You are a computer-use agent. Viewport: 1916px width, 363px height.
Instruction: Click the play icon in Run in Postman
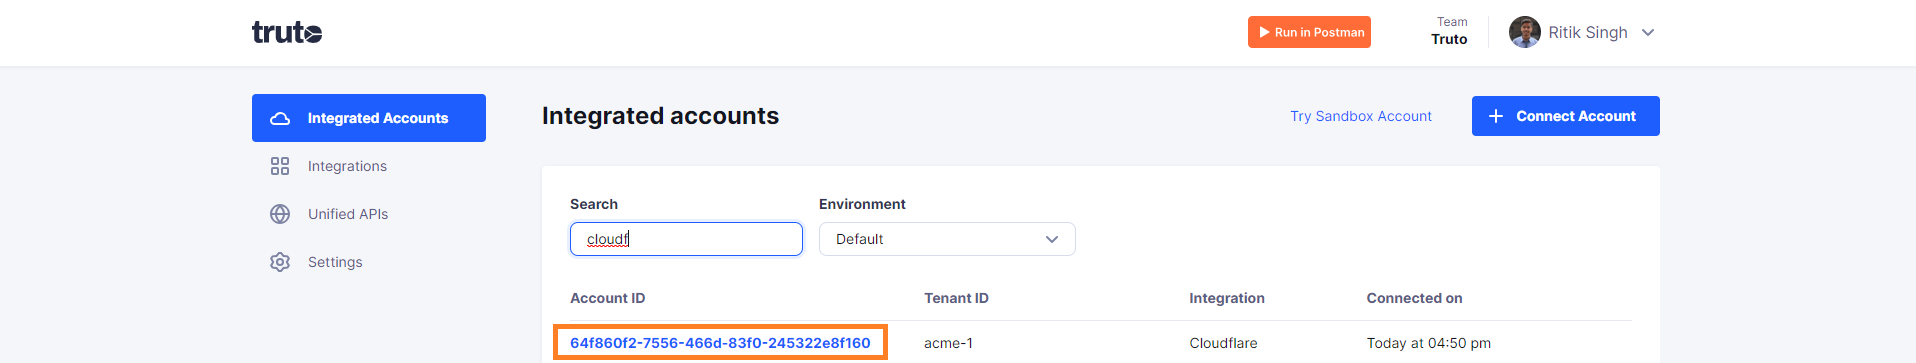pyautogui.click(x=1264, y=32)
